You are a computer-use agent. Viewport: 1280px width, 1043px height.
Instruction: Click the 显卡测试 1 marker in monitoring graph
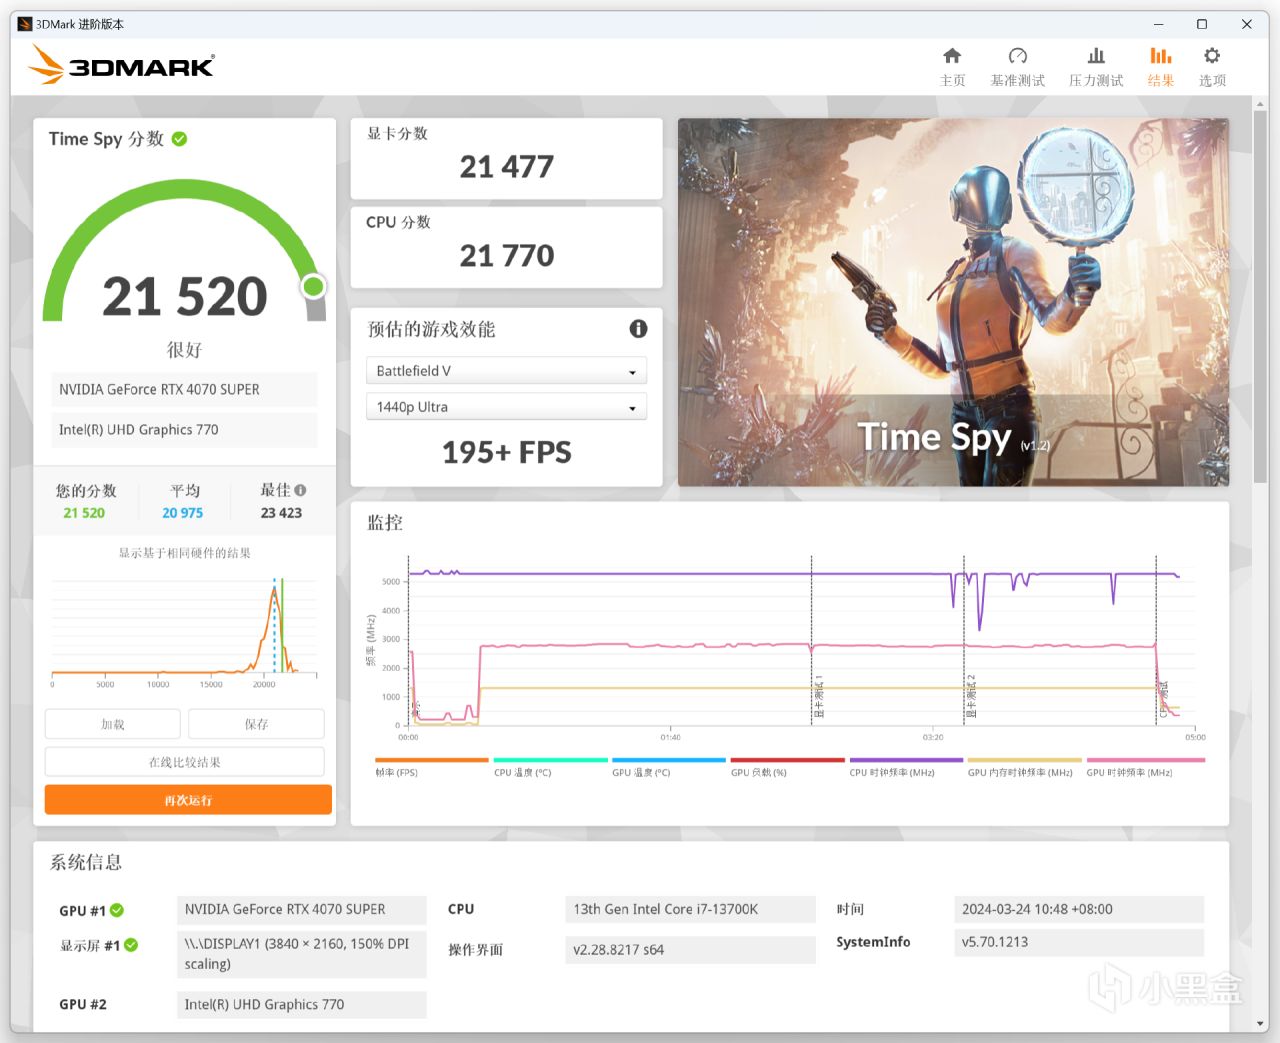click(818, 697)
